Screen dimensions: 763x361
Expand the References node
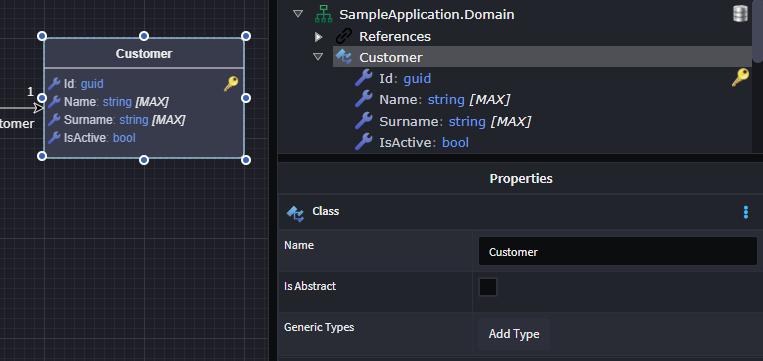coord(318,36)
